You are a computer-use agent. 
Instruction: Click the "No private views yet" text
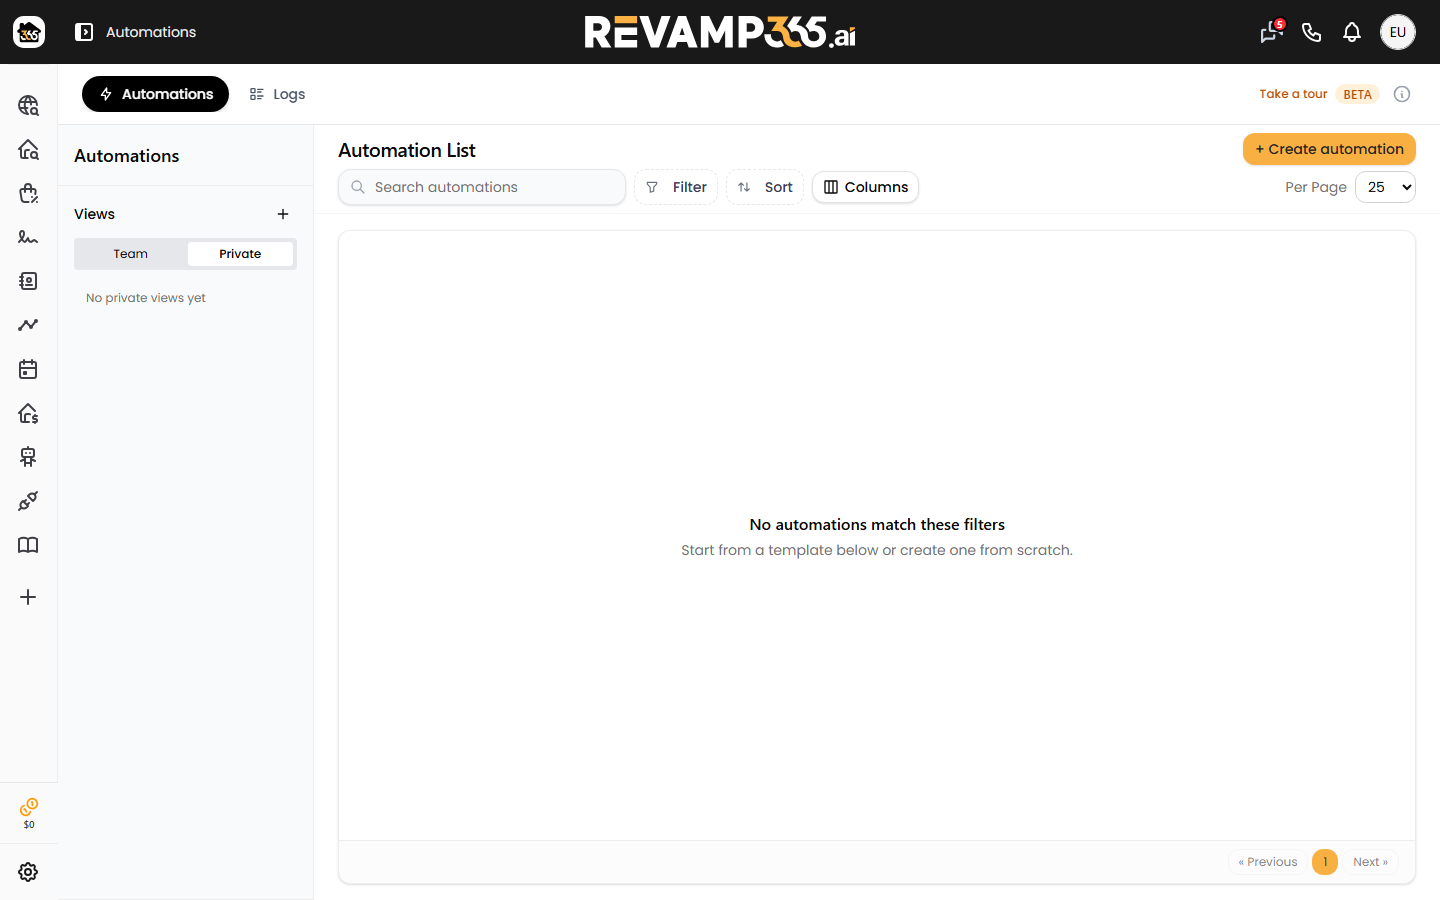point(146,298)
